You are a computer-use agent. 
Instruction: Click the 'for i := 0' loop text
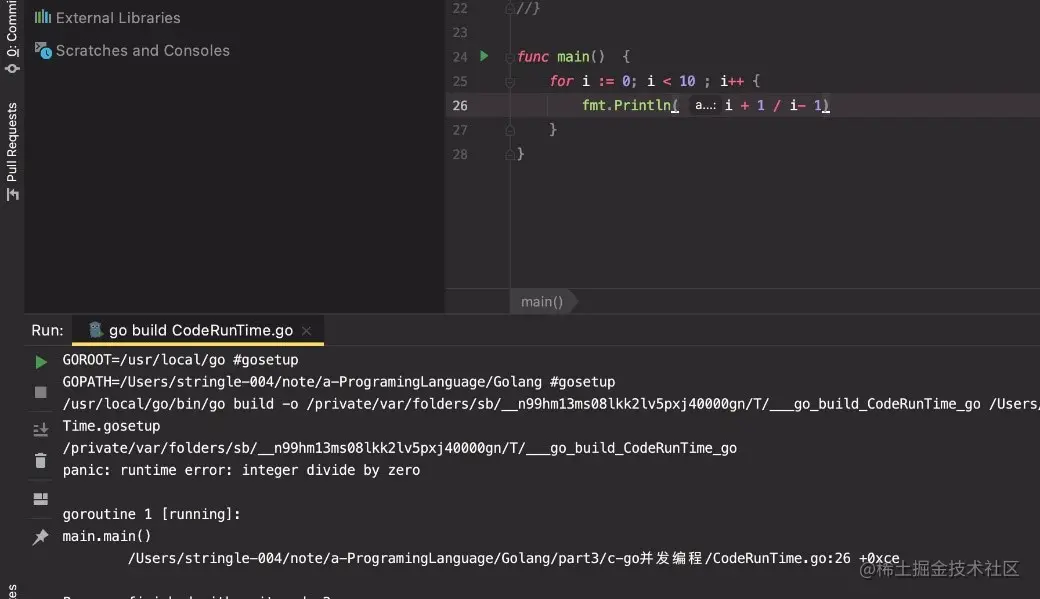593,81
